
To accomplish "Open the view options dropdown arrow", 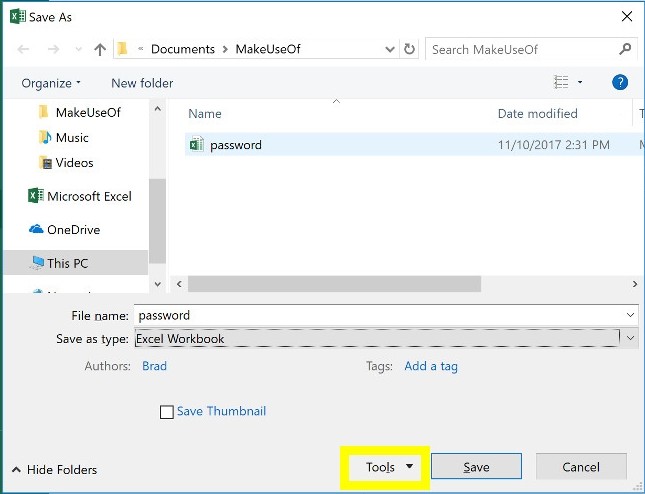I will coord(580,82).
